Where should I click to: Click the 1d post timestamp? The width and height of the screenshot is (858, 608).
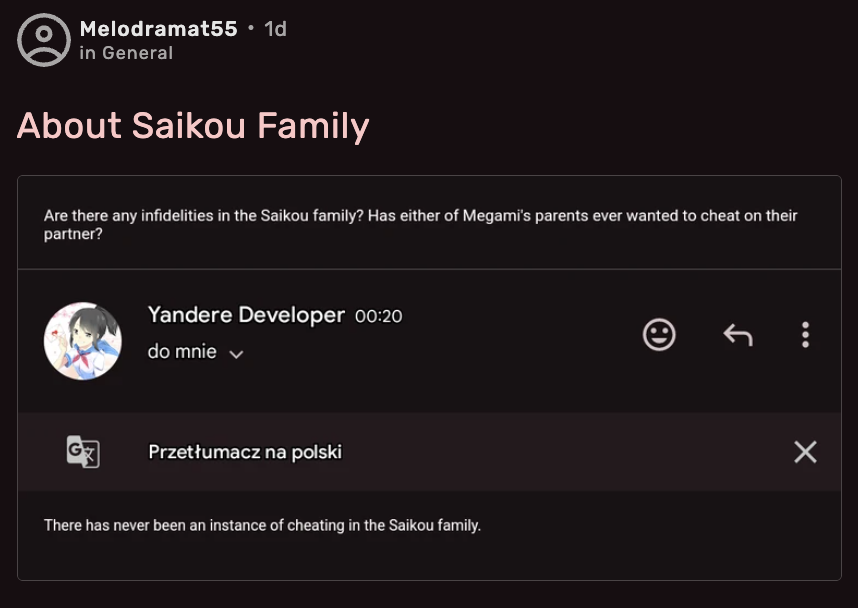[275, 29]
